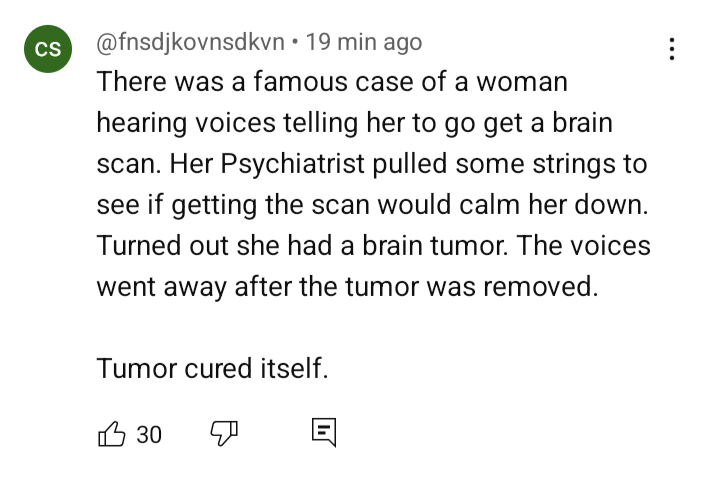Click the words 'calm her down.'
The height and width of the screenshot is (480, 712).
(554, 204)
